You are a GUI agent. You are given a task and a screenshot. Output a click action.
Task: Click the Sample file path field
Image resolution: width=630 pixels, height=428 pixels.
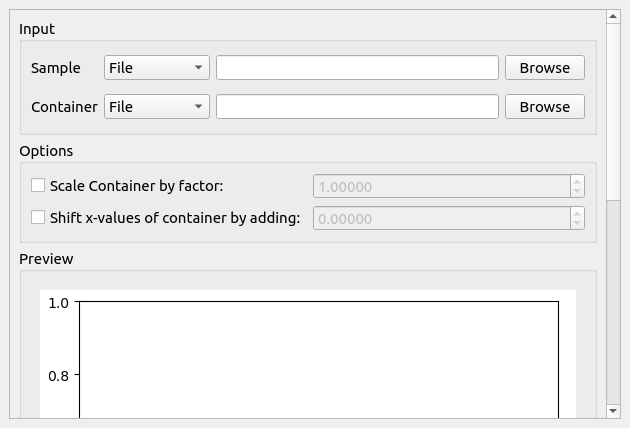coord(357,68)
